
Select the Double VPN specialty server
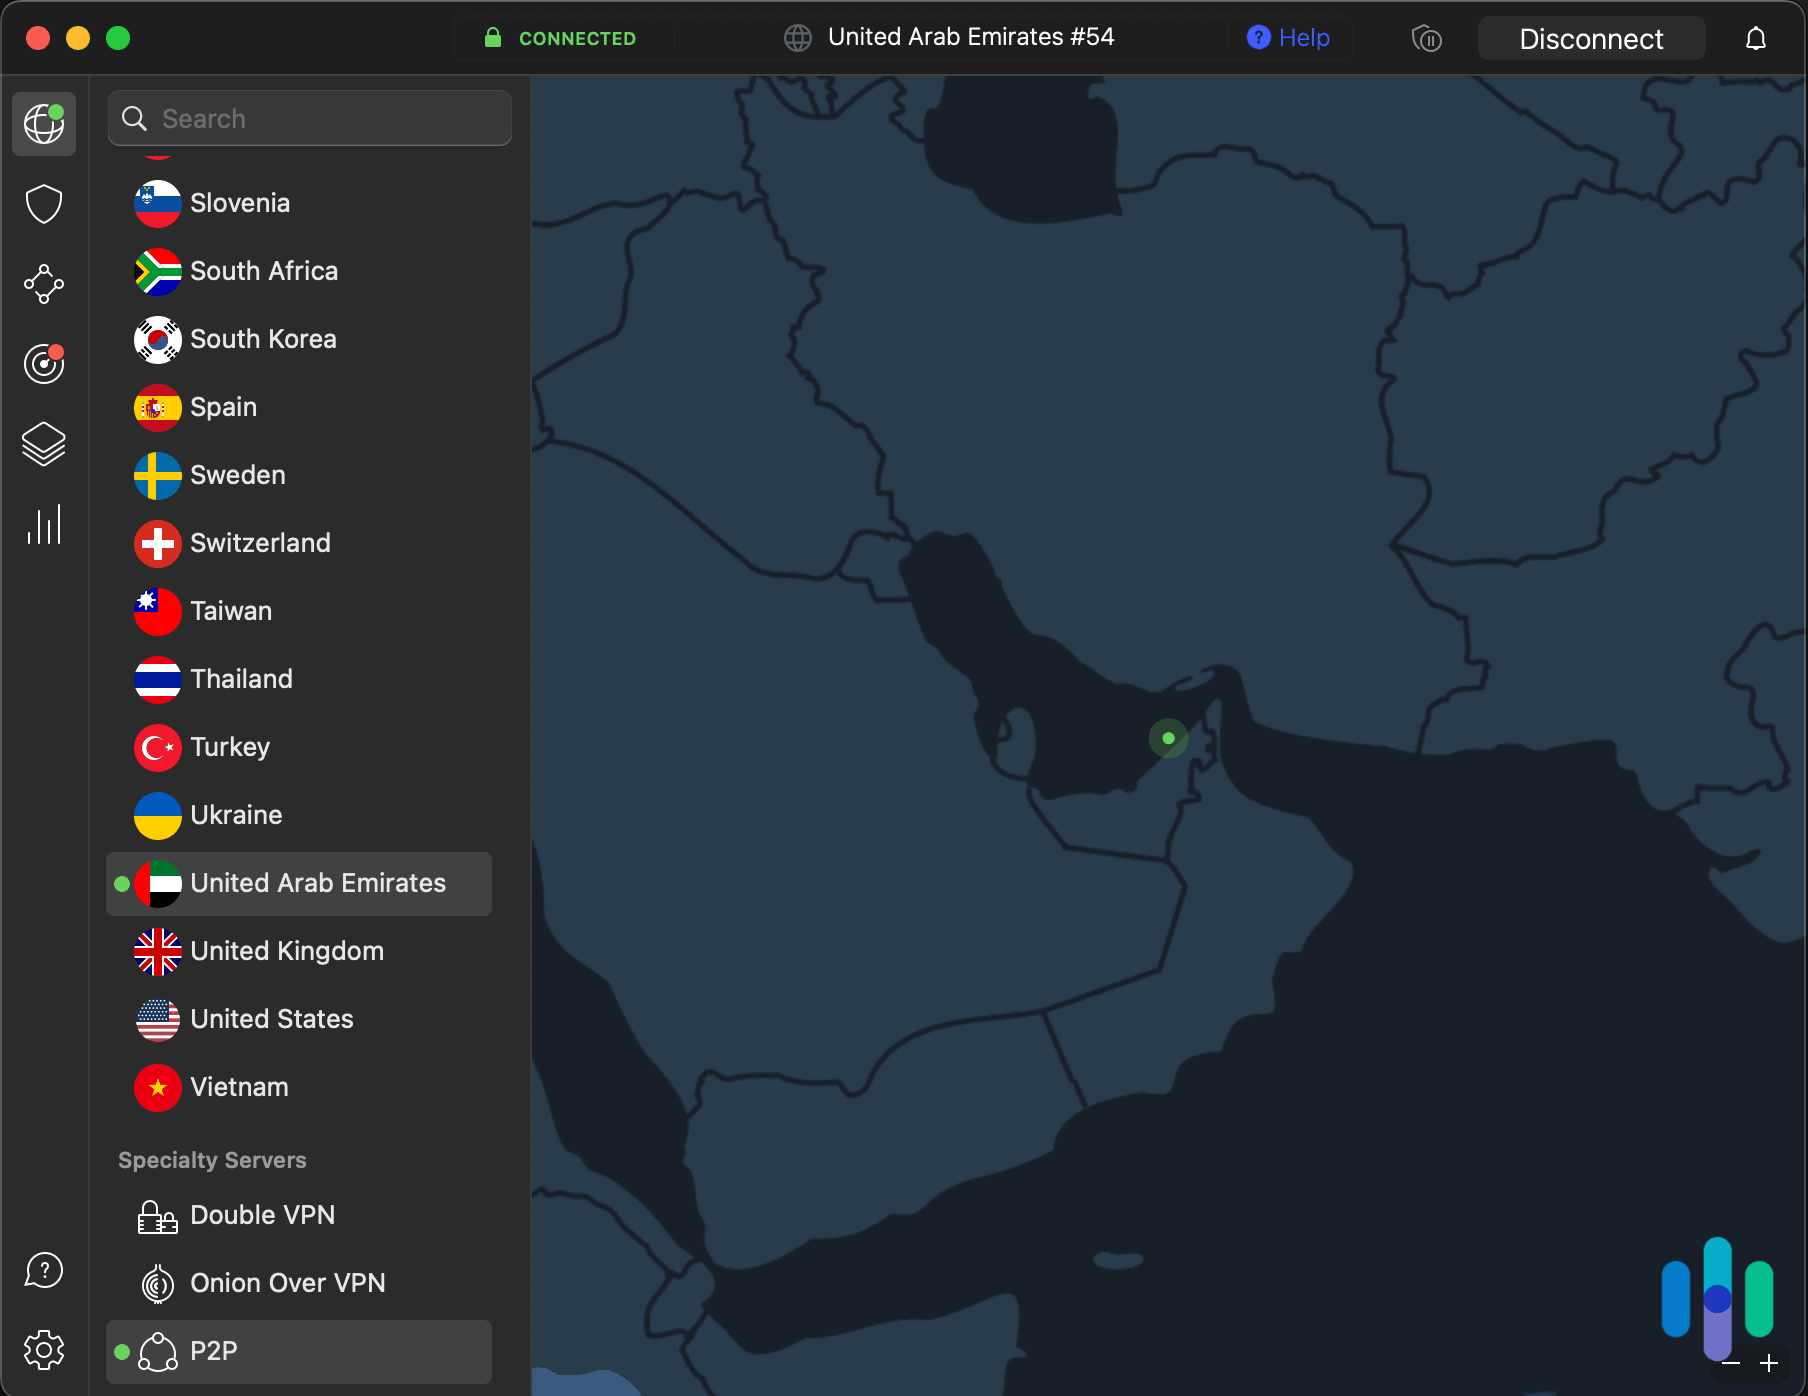coord(262,1215)
